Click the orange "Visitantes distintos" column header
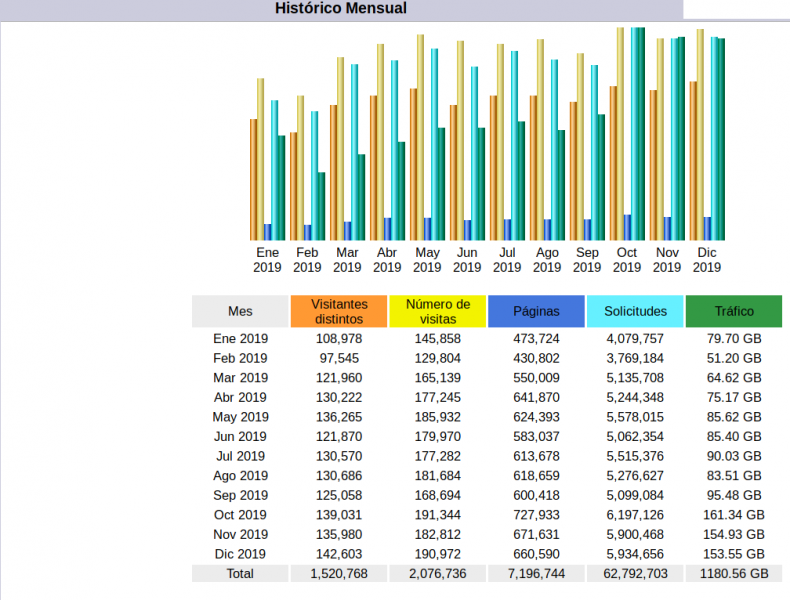 [339, 311]
